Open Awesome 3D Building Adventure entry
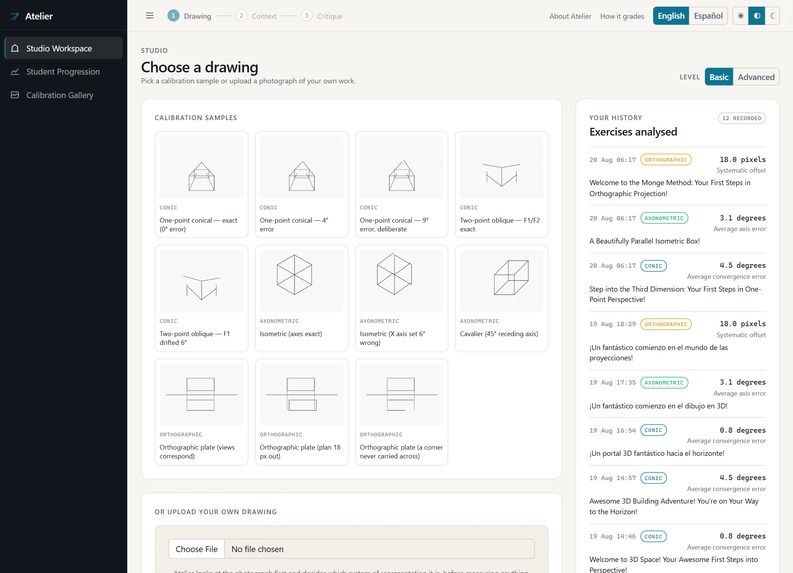Screen dimensions: 793x573 (x=677, y=495)
